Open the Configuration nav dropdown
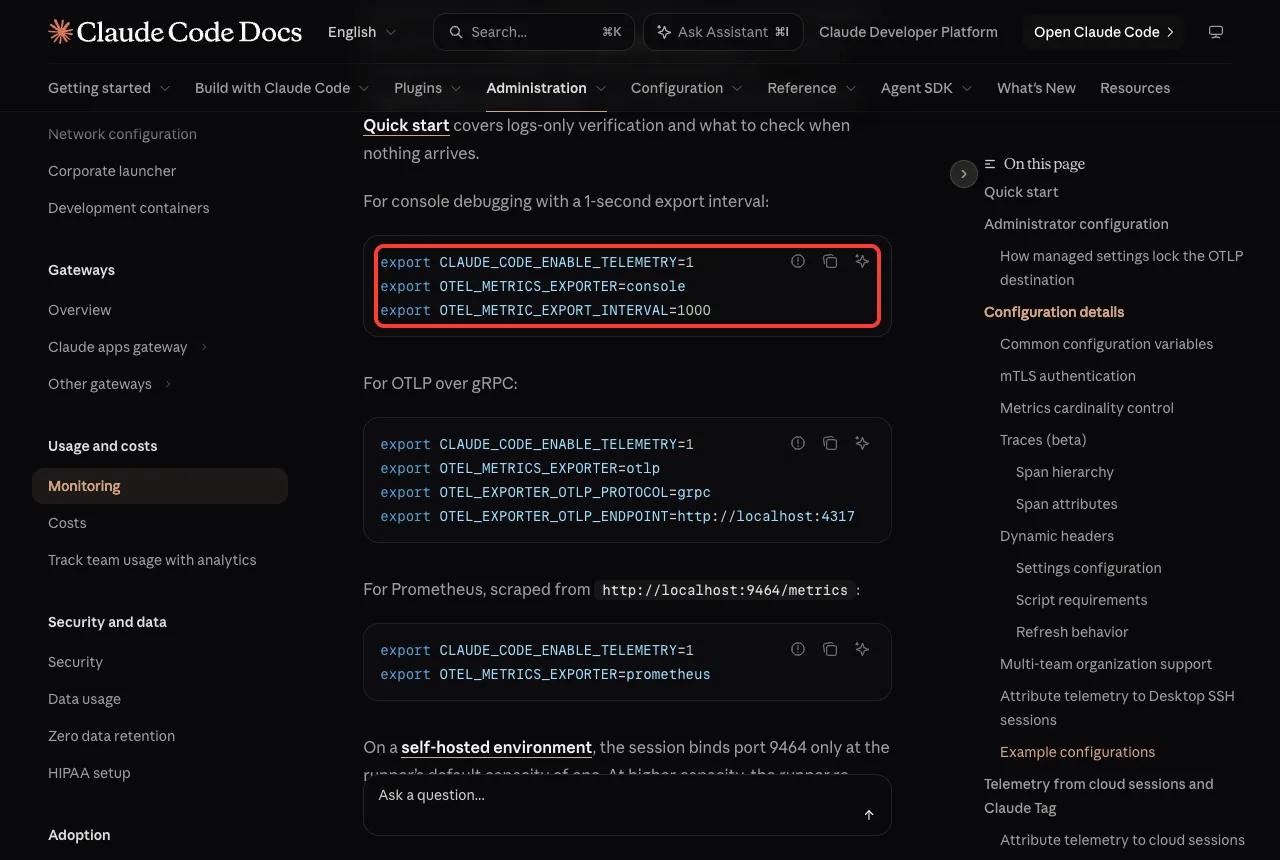1280x860 pixels. 687,88
